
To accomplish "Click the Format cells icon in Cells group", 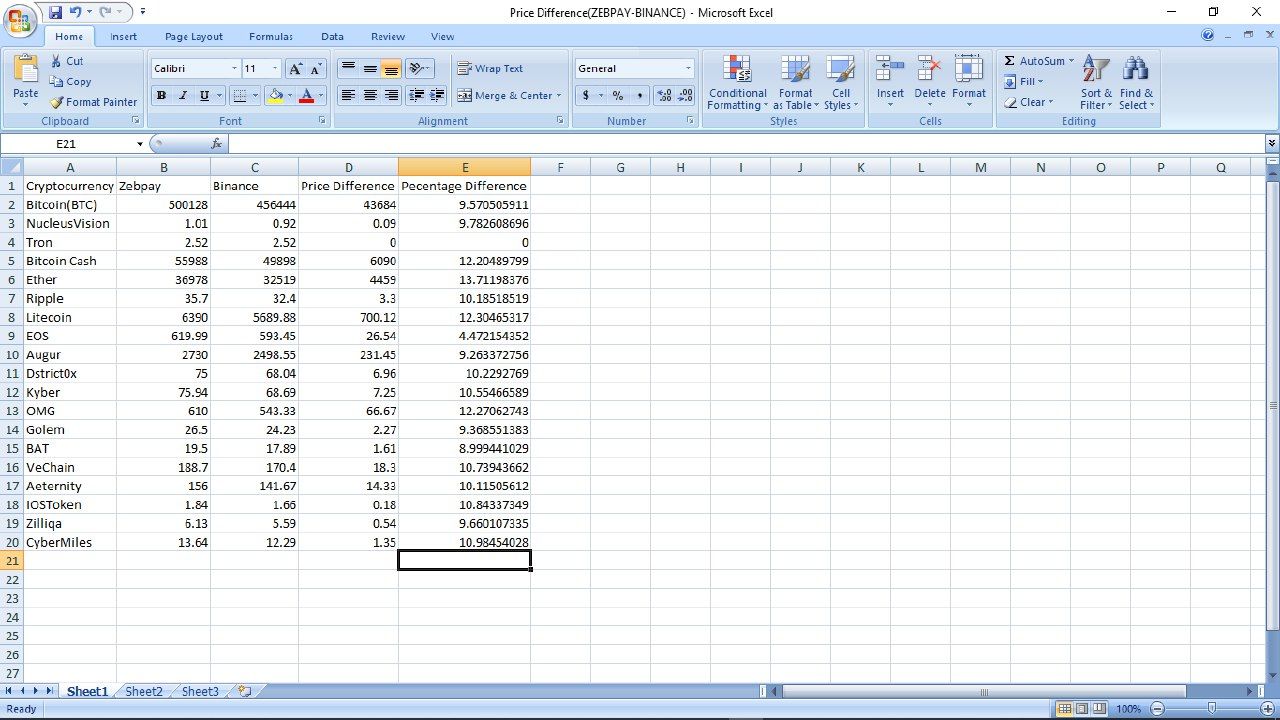I will (x=968, y=69).
